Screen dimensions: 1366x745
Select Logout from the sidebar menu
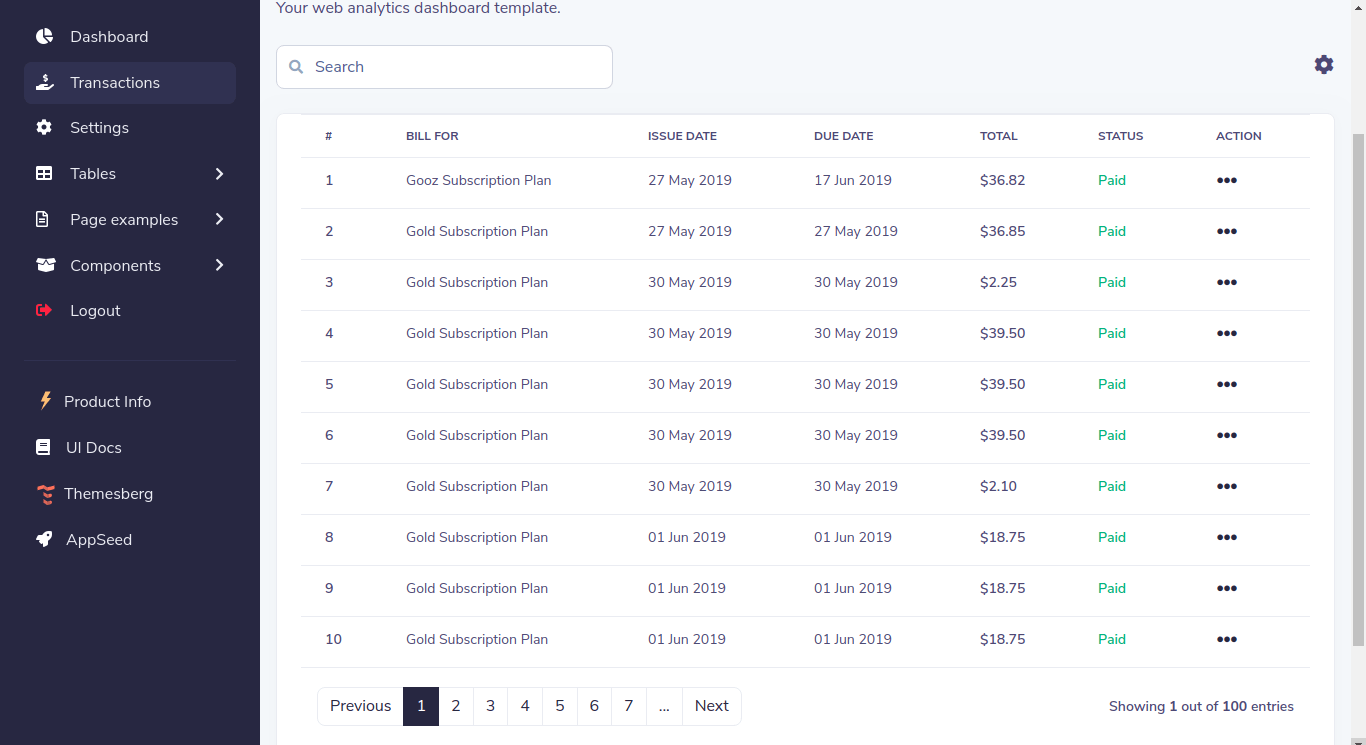click(x=95, y=310)
